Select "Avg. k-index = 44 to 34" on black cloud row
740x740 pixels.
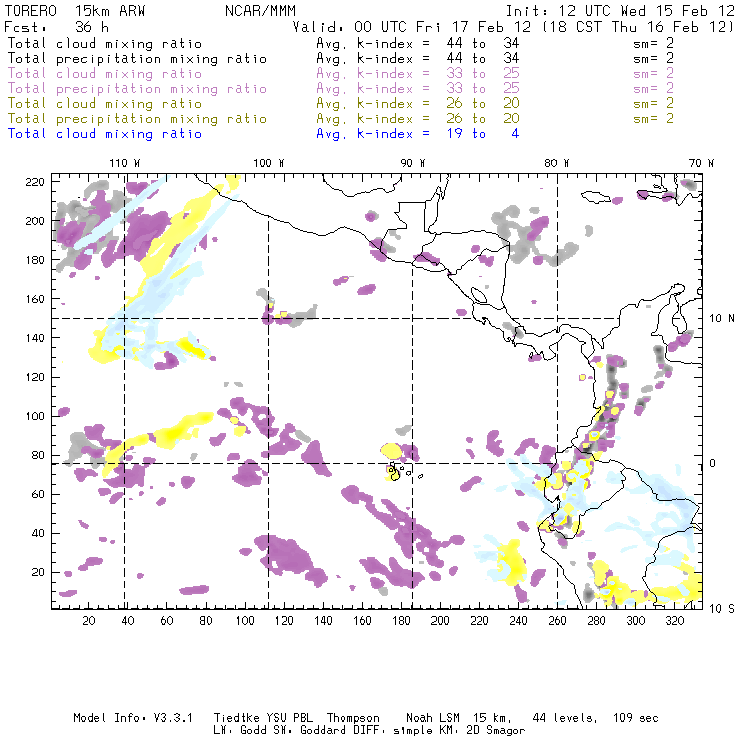(x=418, y=43)
